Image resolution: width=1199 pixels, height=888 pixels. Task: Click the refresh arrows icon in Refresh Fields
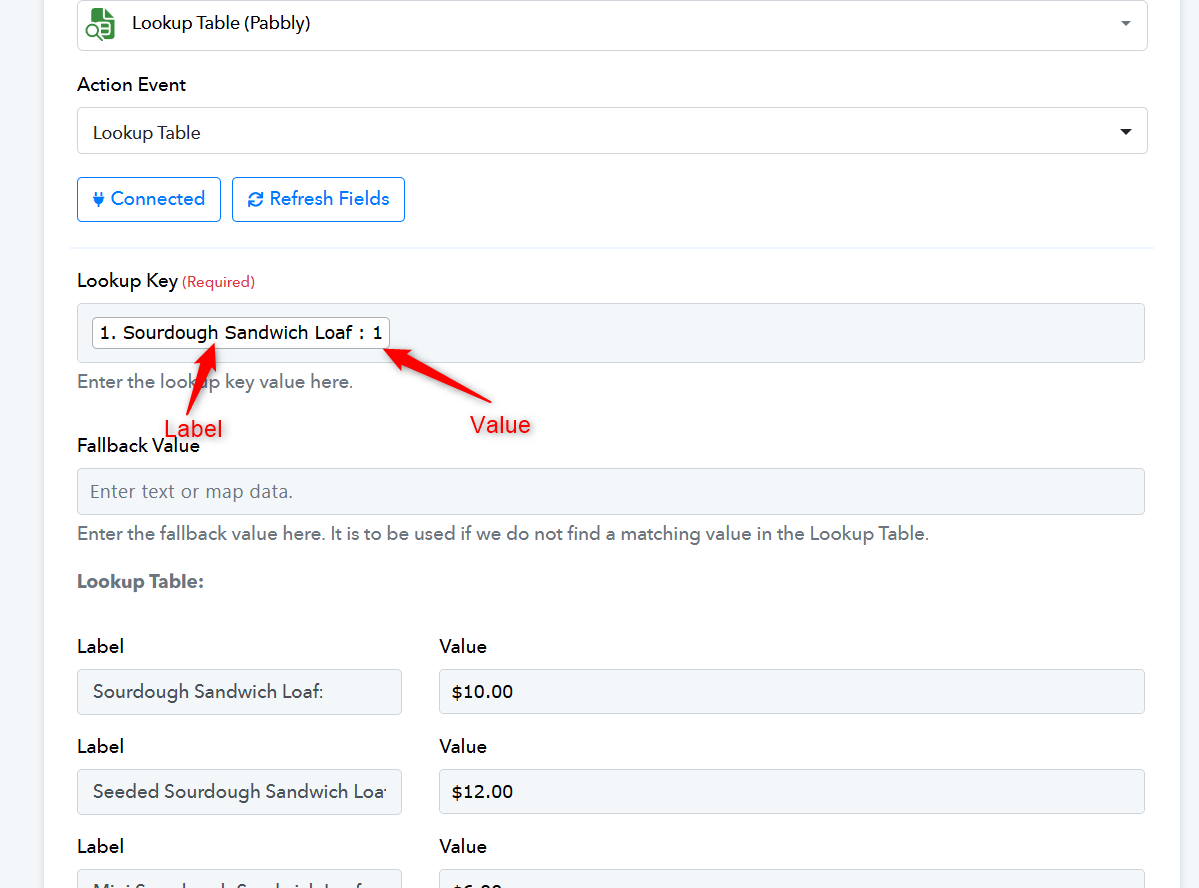pyautogui.click(x=255, y=200)
